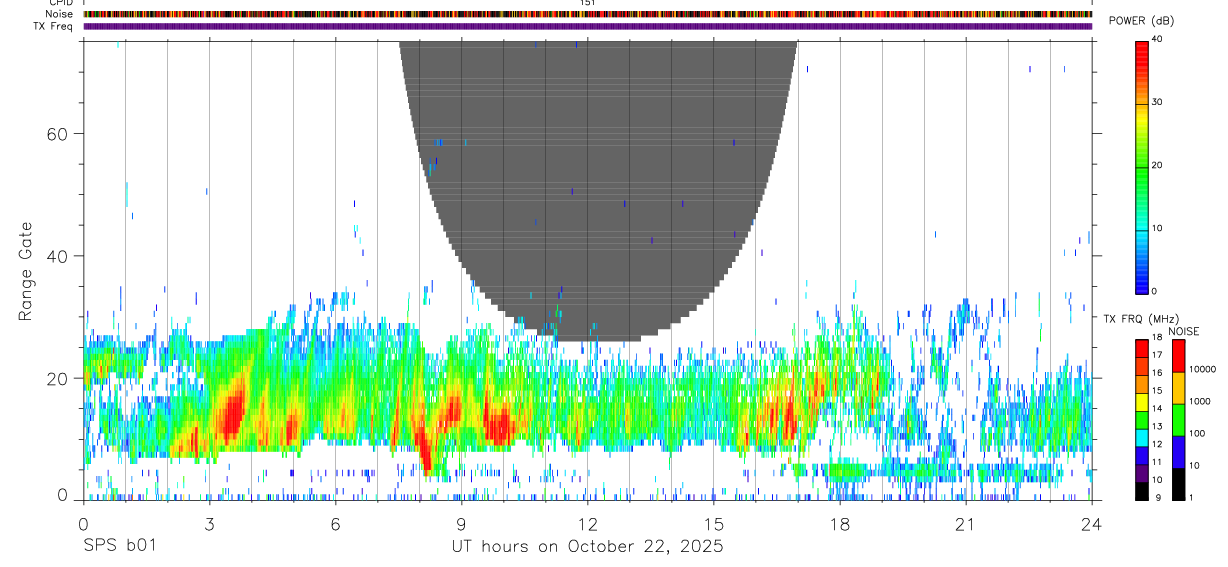Click the '10000' value on the NOISE scale
Viewport: 1228px width, 567px height.
pos(1202,369)
